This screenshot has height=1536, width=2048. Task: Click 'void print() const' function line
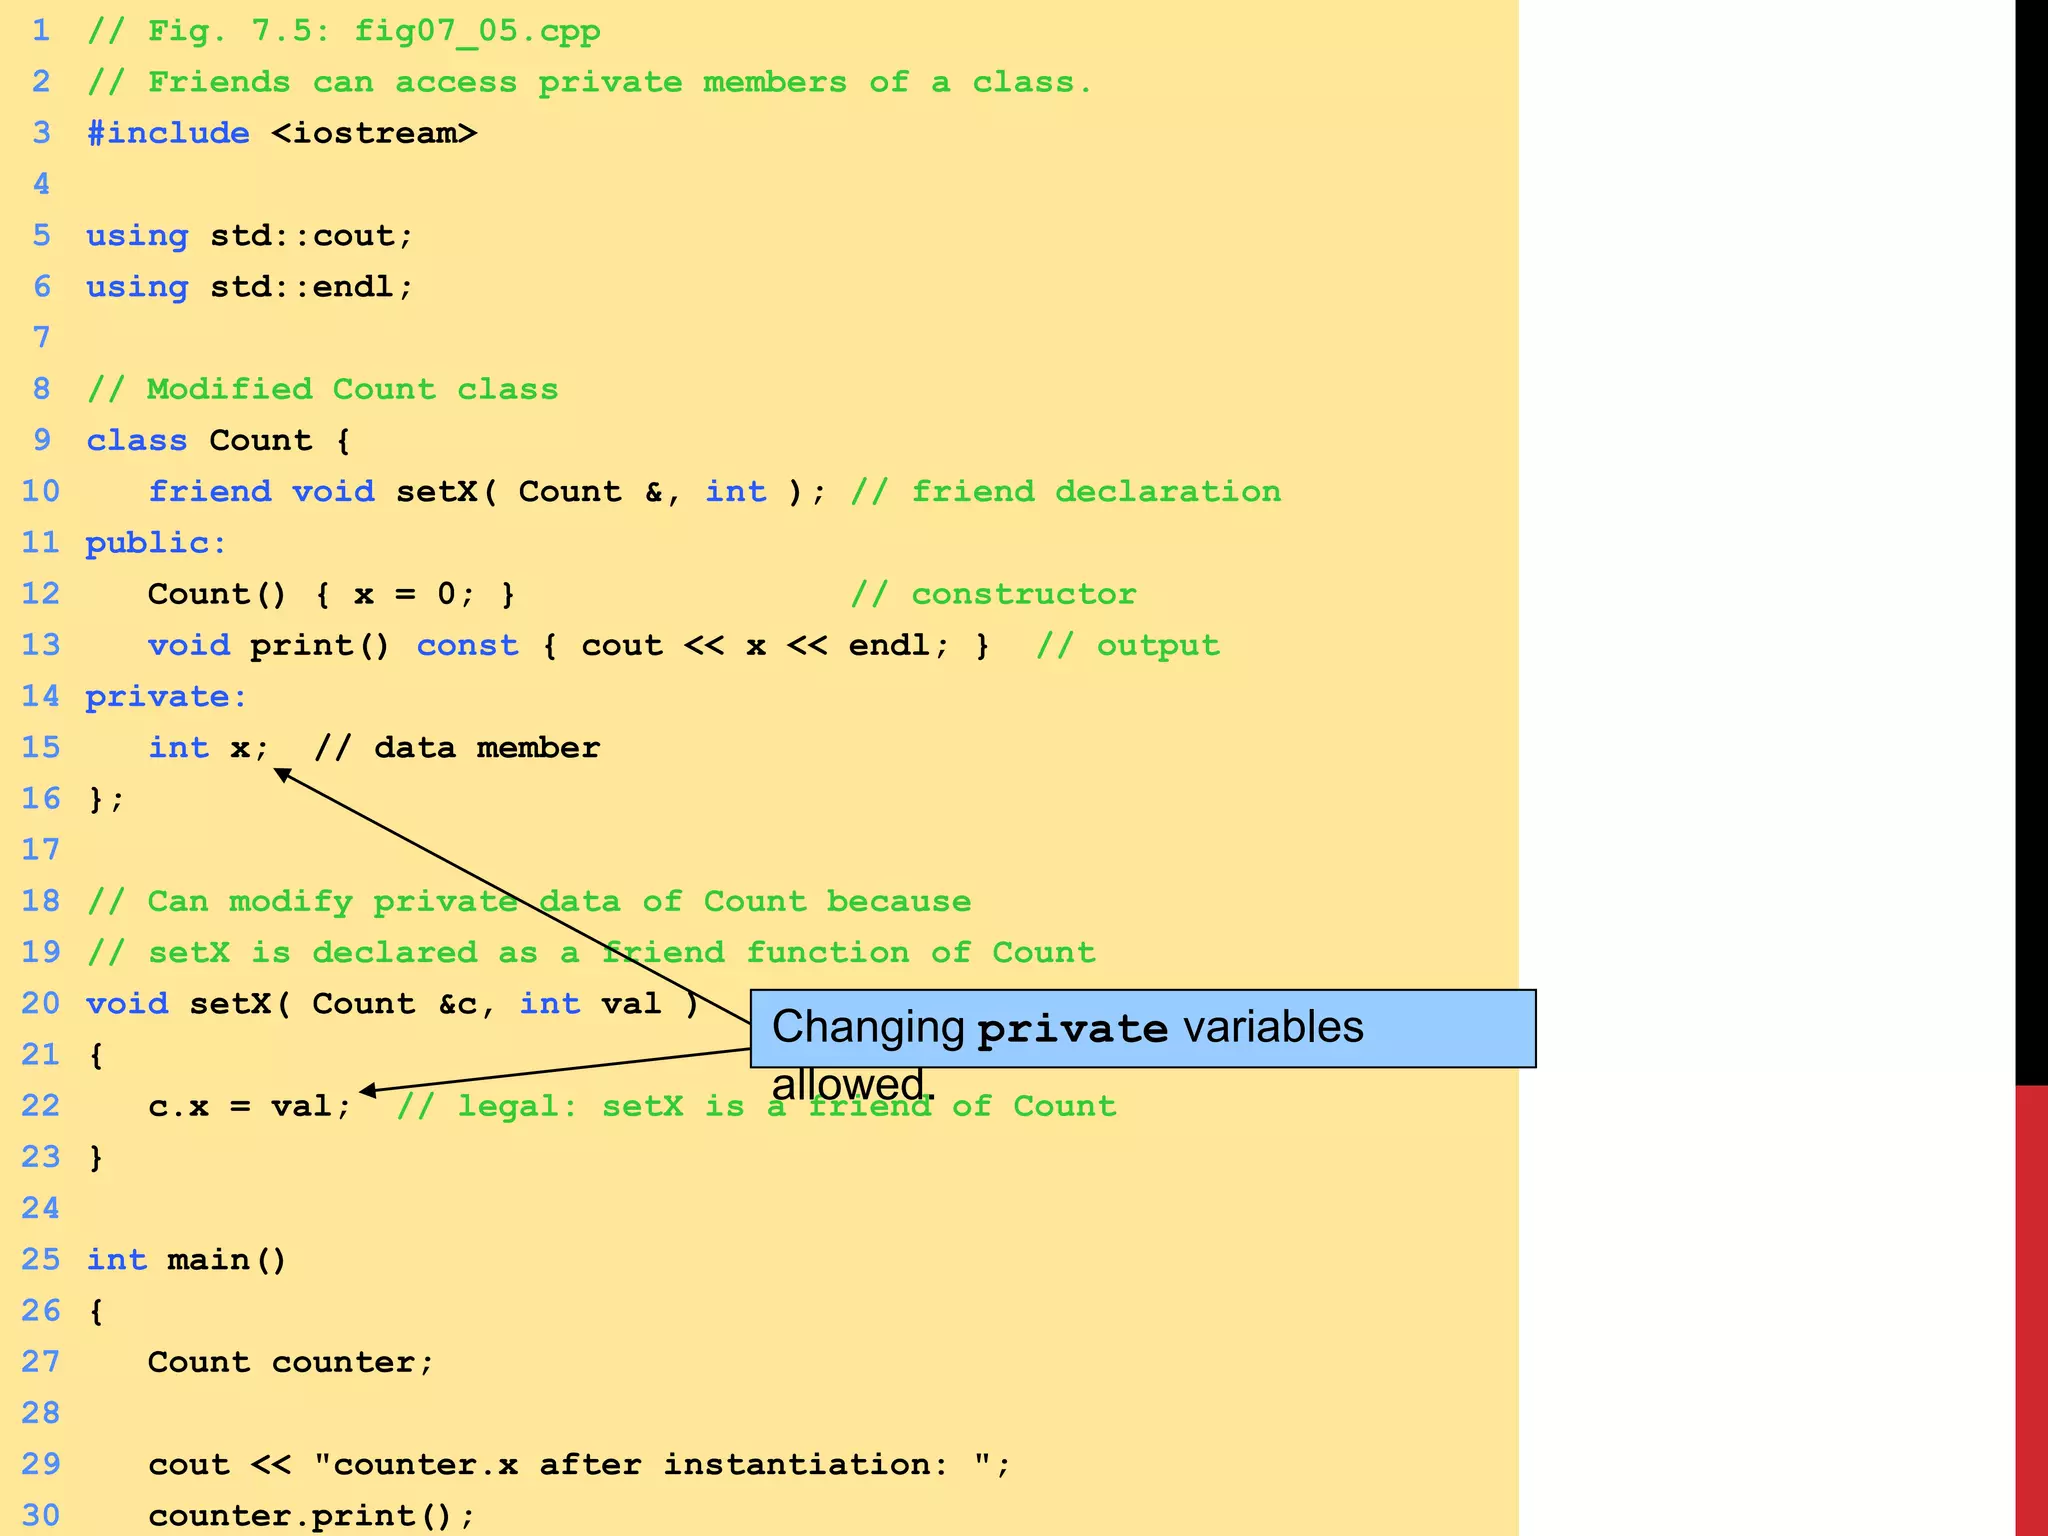(x=568, y=646)
